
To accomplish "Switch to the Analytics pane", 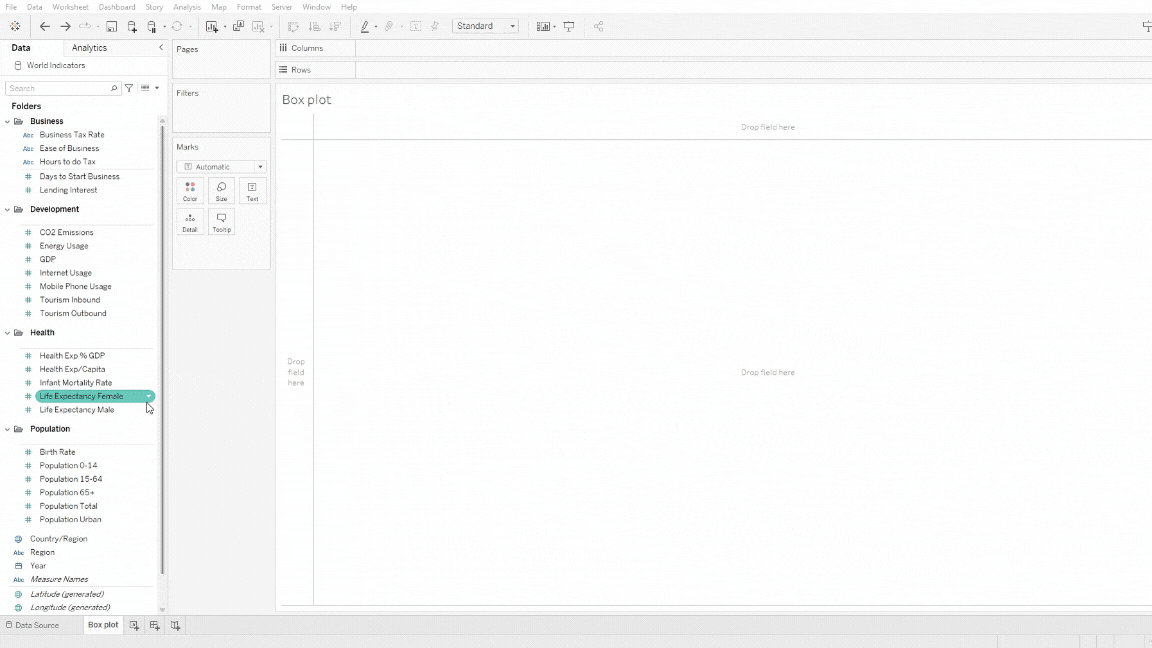I will (x=89, y=47).
